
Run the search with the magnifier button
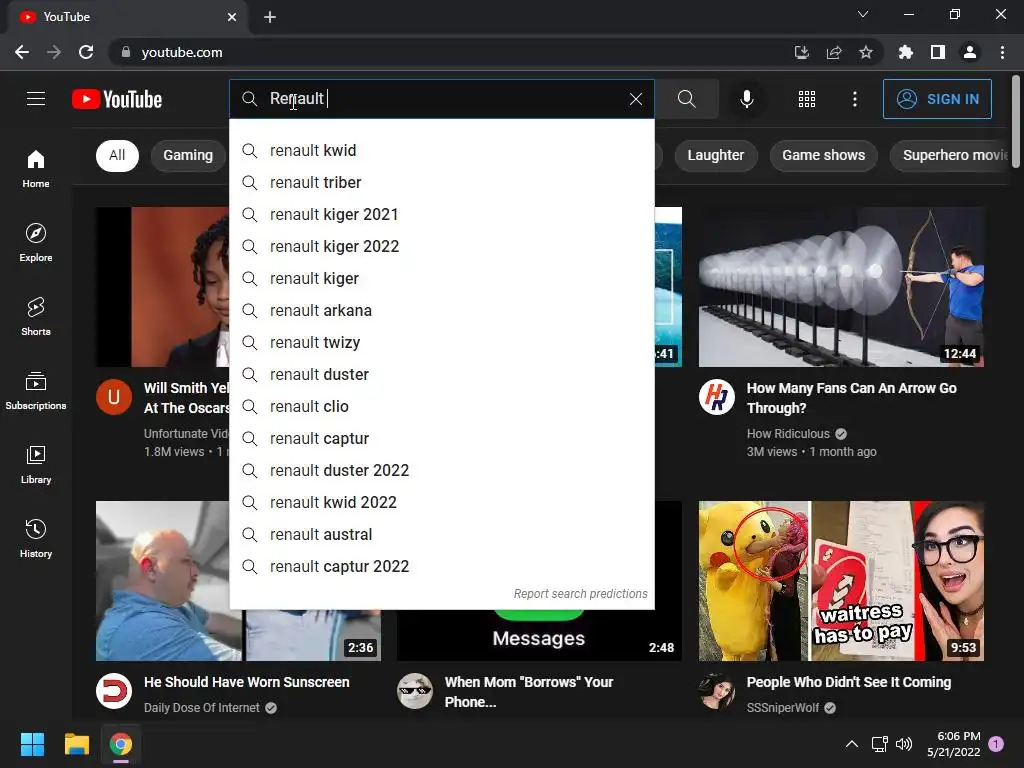[686, 99]
